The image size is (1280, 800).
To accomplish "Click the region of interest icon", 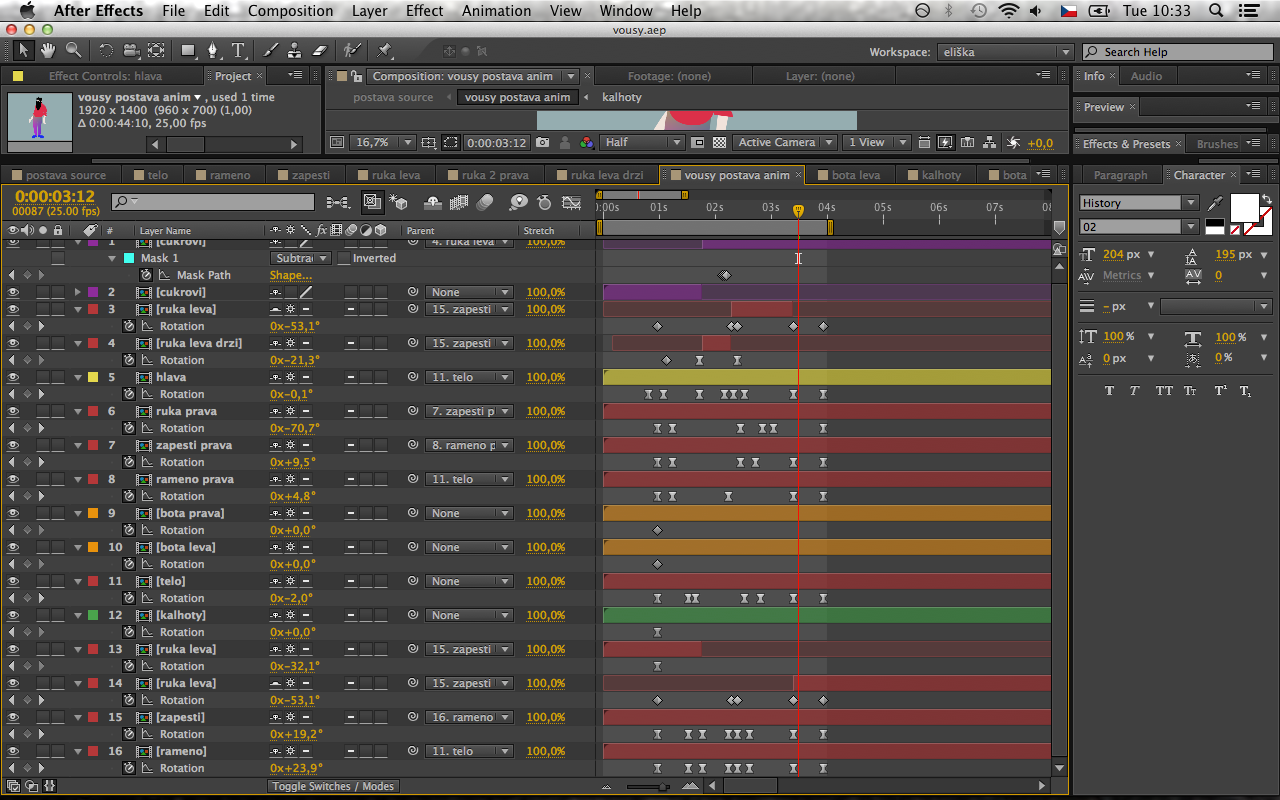I will pyautogui.click(x=697, y=143).
